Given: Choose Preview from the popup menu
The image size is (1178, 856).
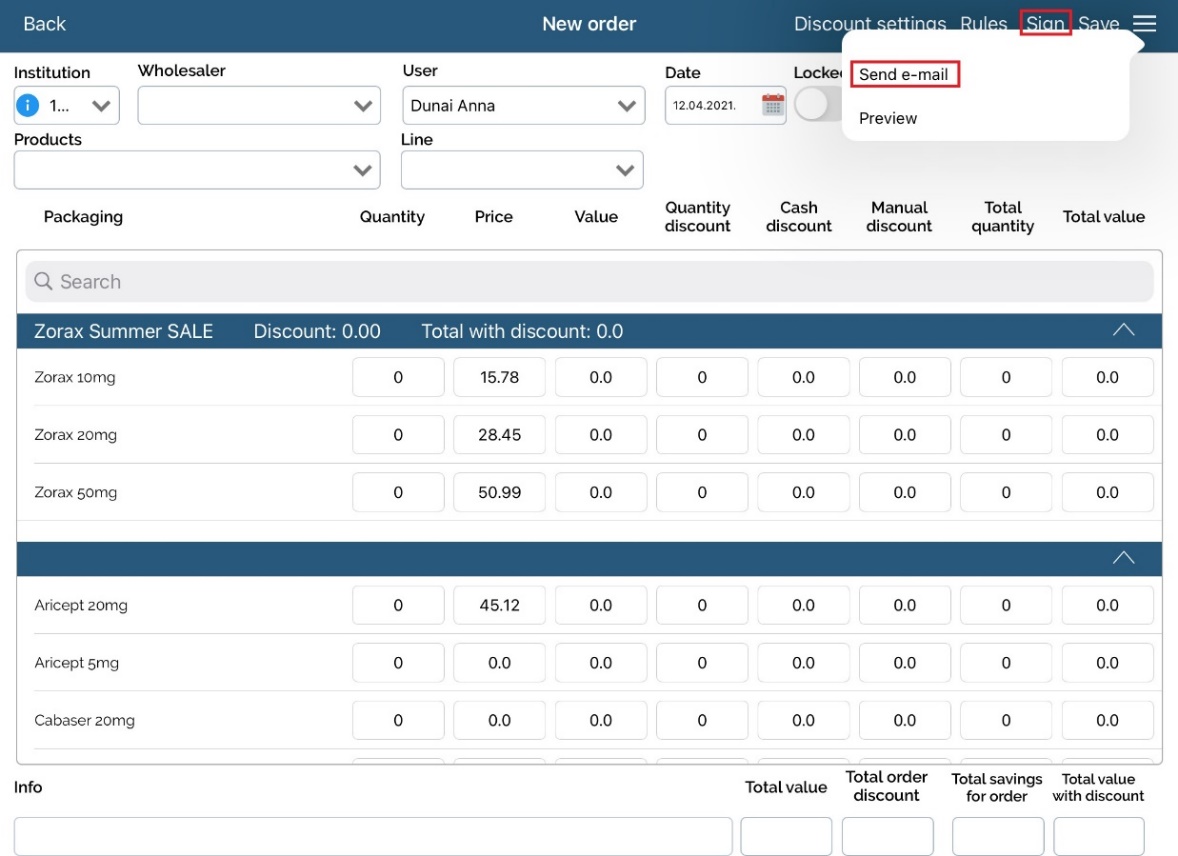Looking at the screenshot, I should 888,118.
